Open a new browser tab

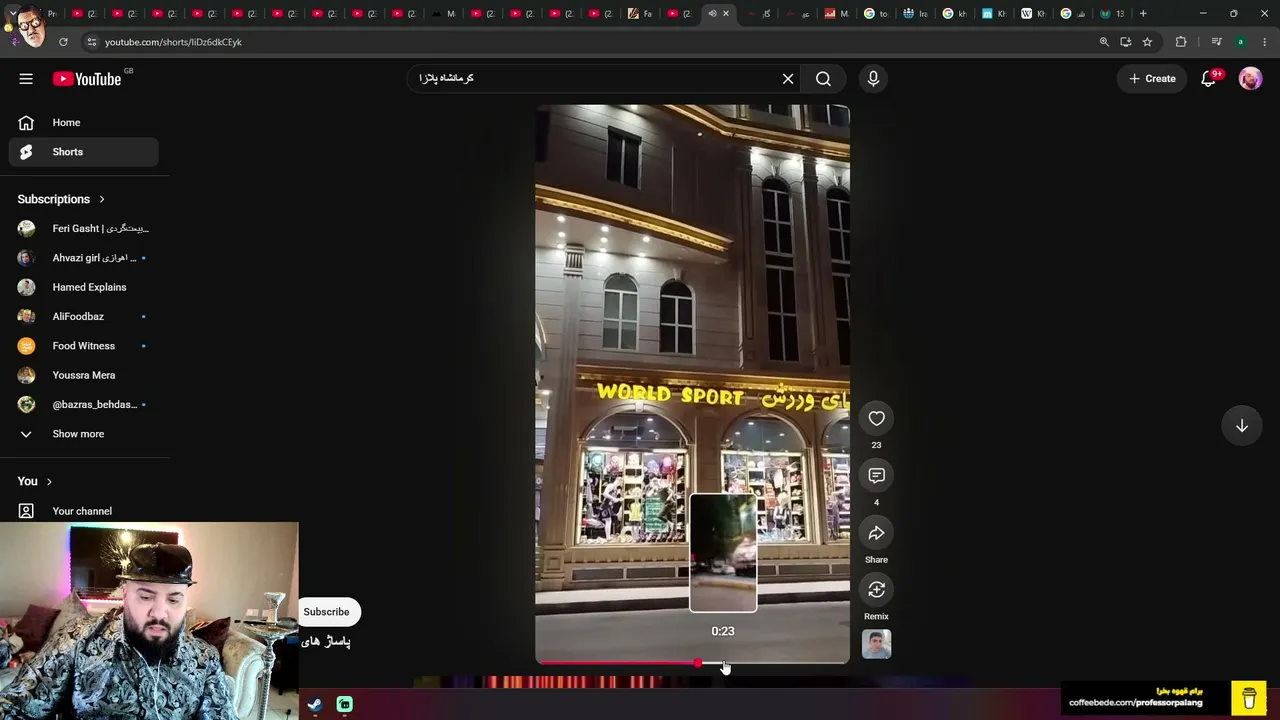(x=1143, y=14)
